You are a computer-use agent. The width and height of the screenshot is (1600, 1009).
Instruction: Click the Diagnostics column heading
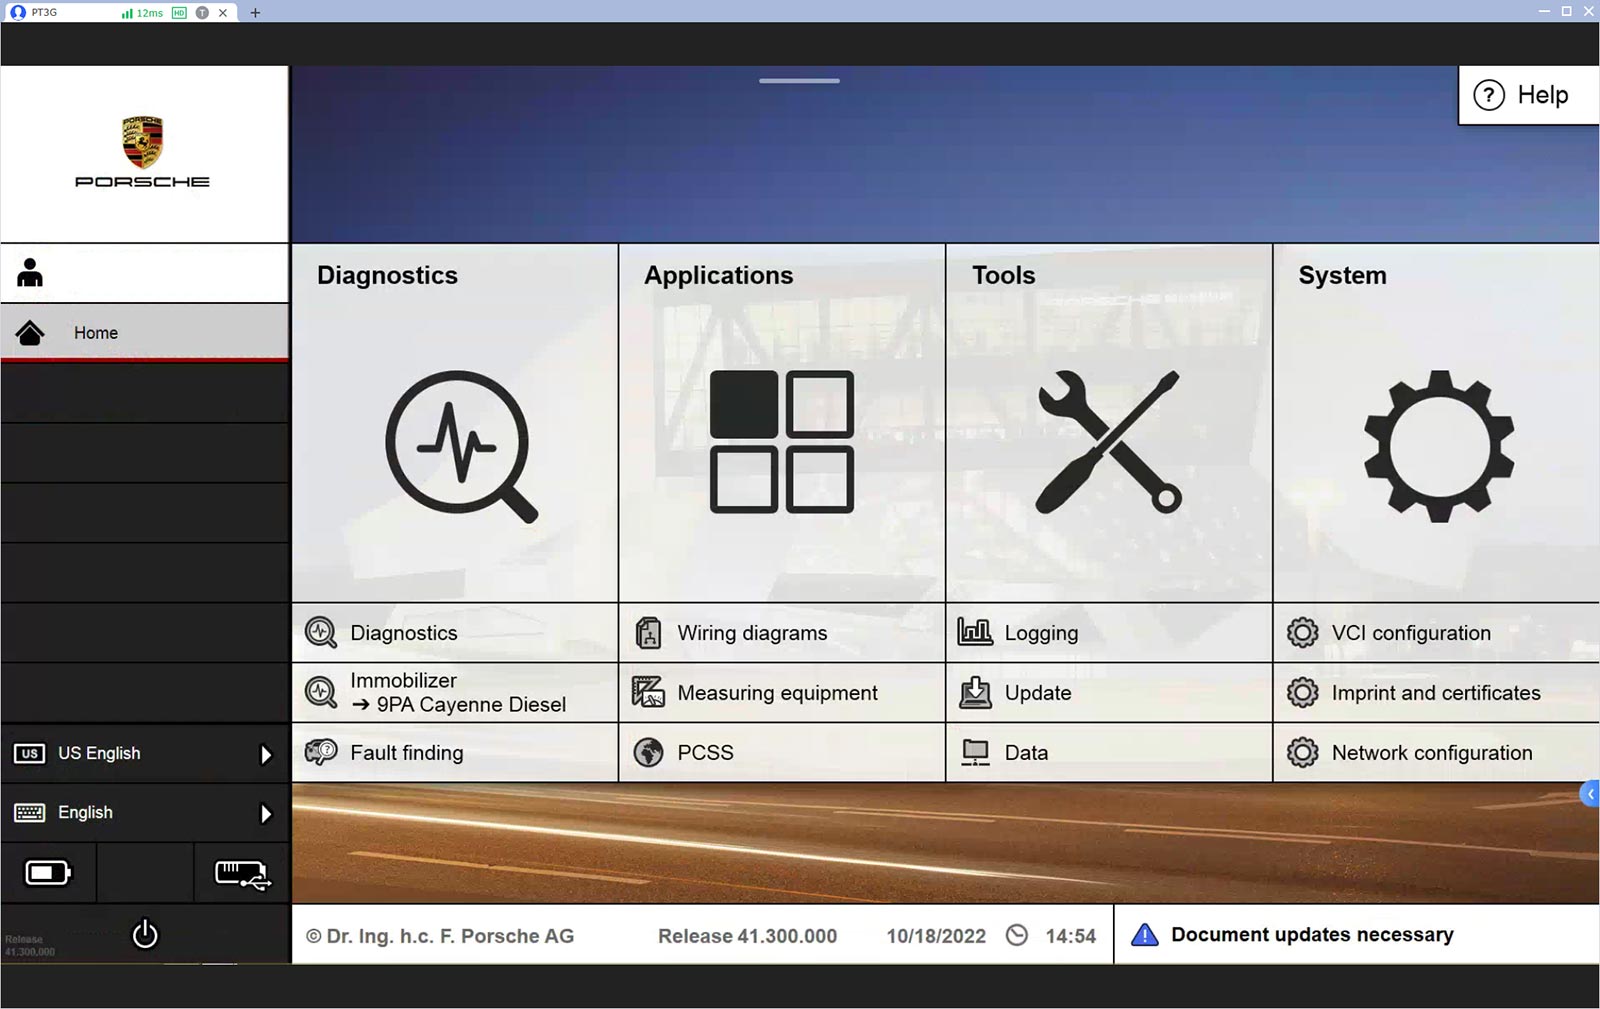387,275
